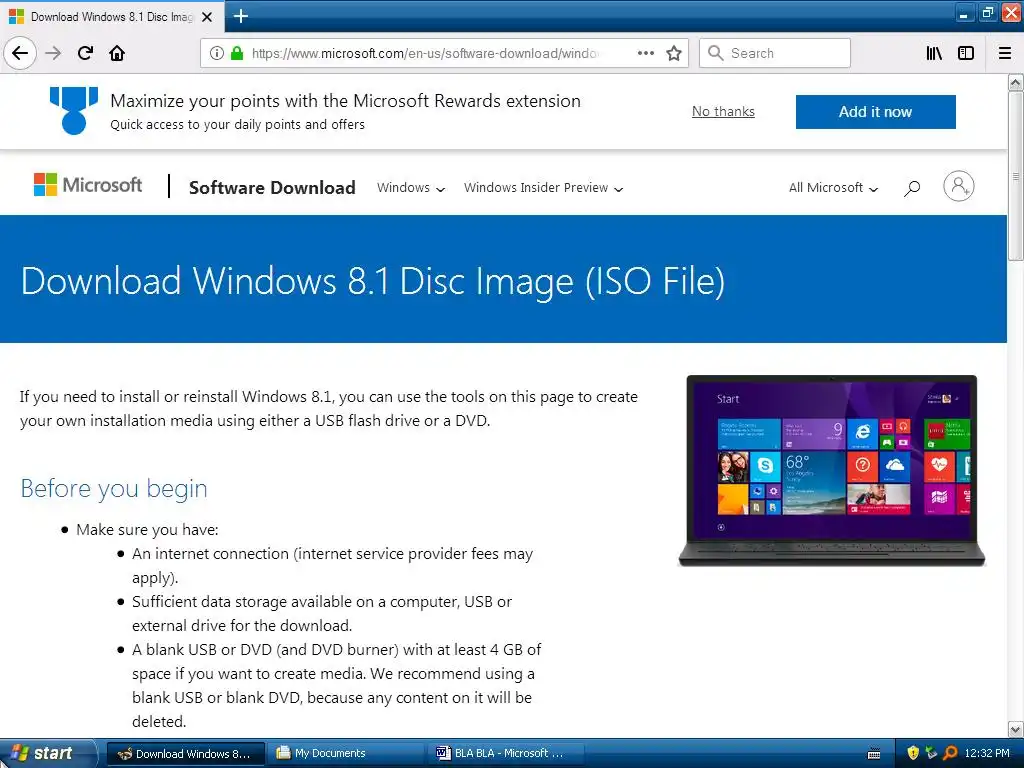Expand the All Microsoft dropdown
This screenshot has height=768, width=1024.
(833, 187)
